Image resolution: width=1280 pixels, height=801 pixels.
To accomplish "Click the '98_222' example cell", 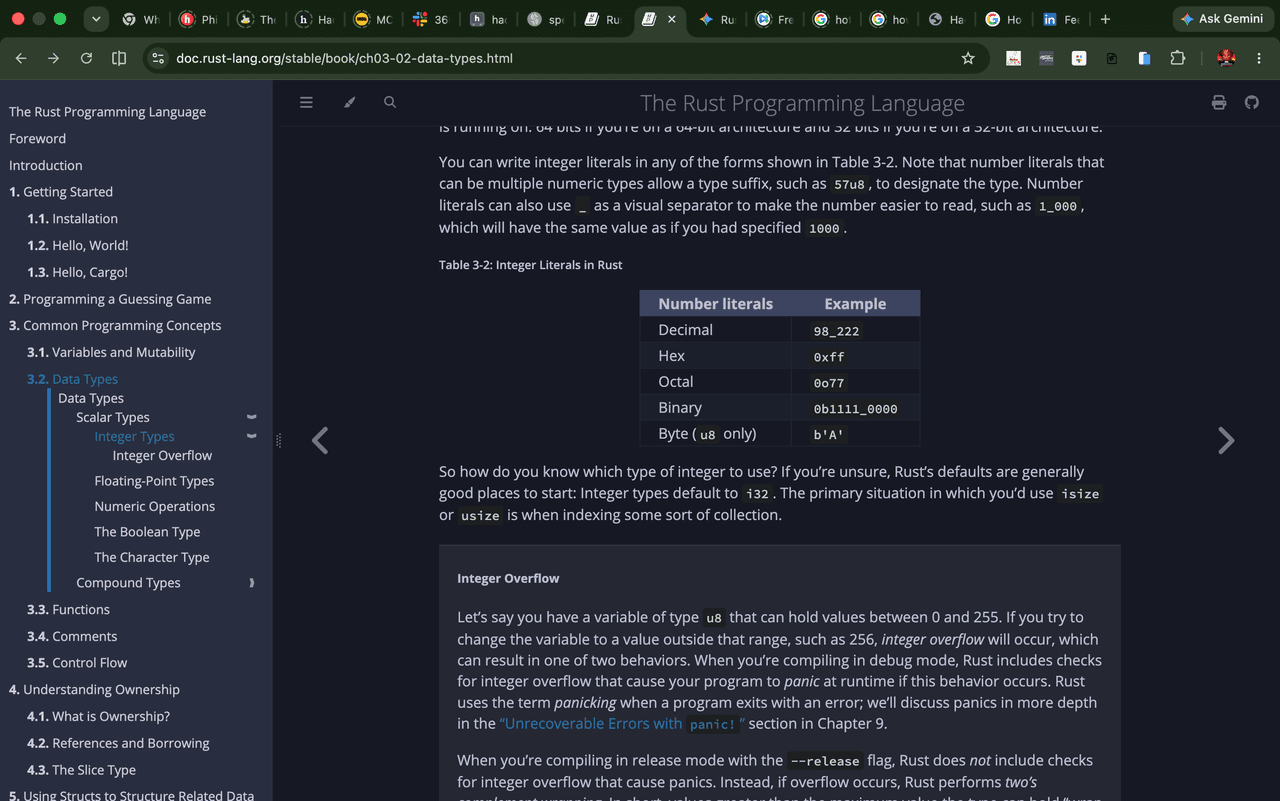I will pyautogui.click(x=855, y=330).
